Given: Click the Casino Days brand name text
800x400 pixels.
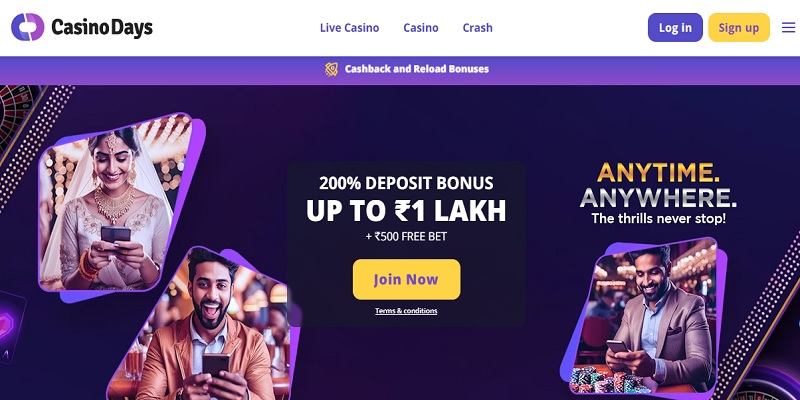Looking at the screenshot, I should 102,28.
